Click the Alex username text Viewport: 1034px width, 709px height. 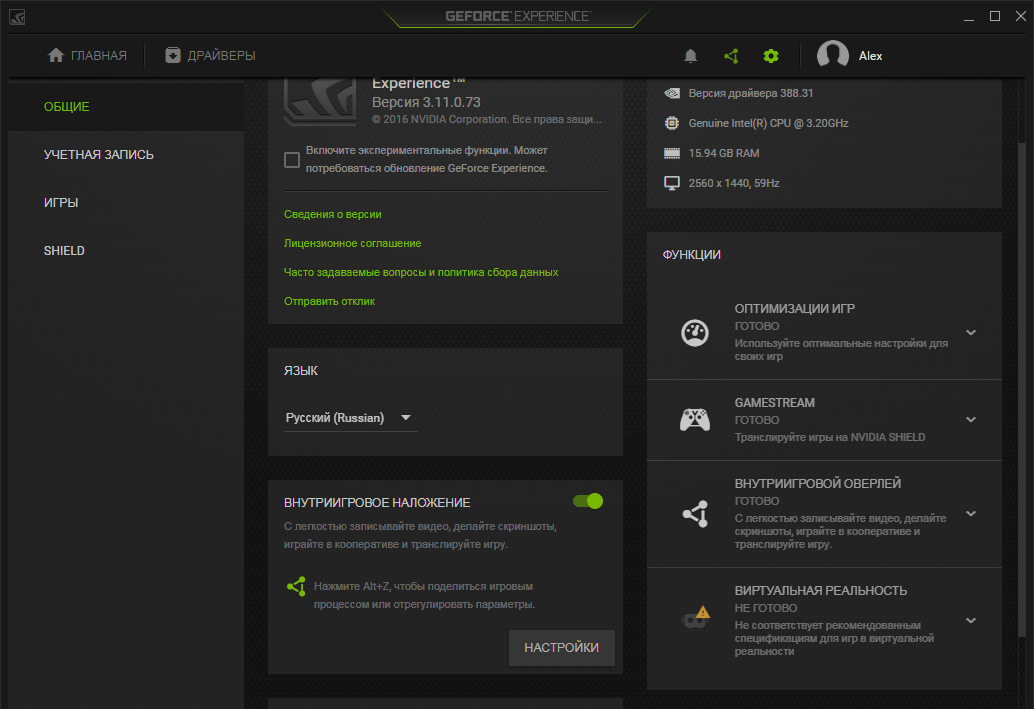coord(870,56)
